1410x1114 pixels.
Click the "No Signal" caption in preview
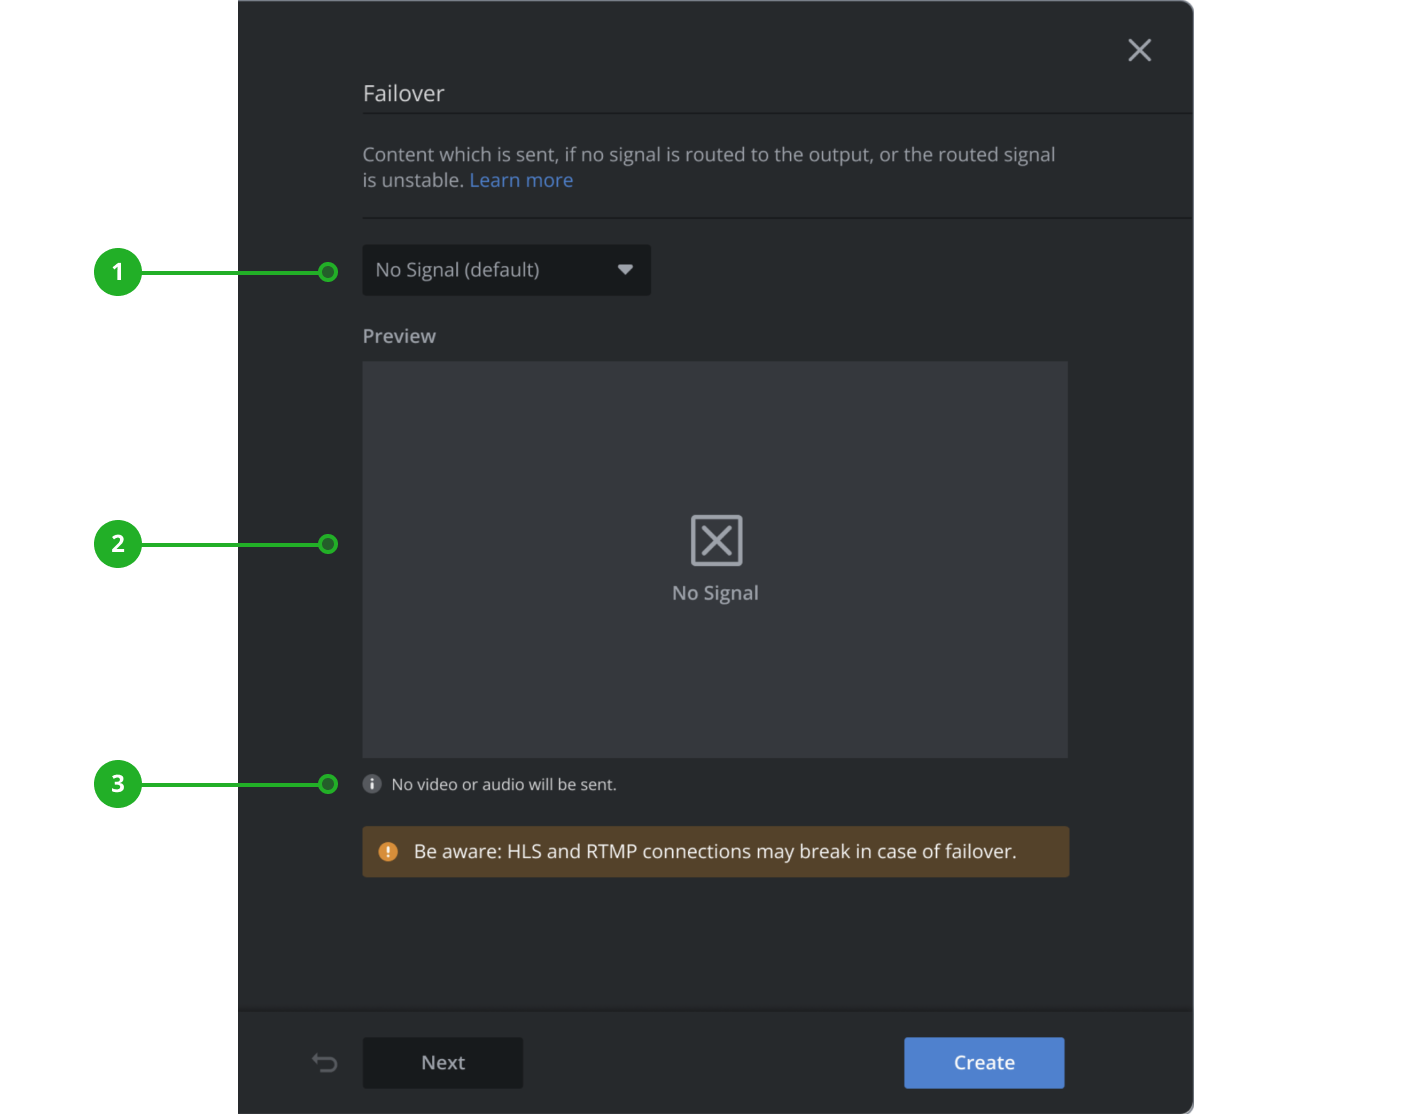coord(715,593)
